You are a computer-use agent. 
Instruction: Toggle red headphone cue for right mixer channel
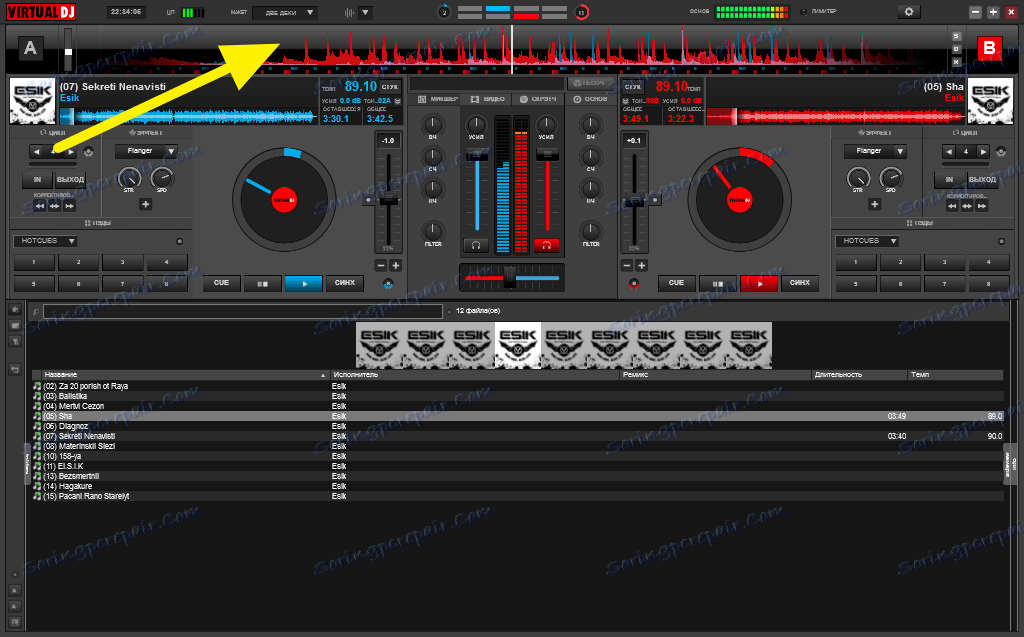547,246
